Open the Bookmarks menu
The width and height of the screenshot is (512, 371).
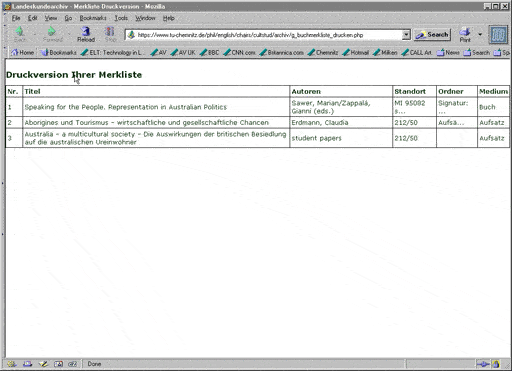click(x=93, y=18)
